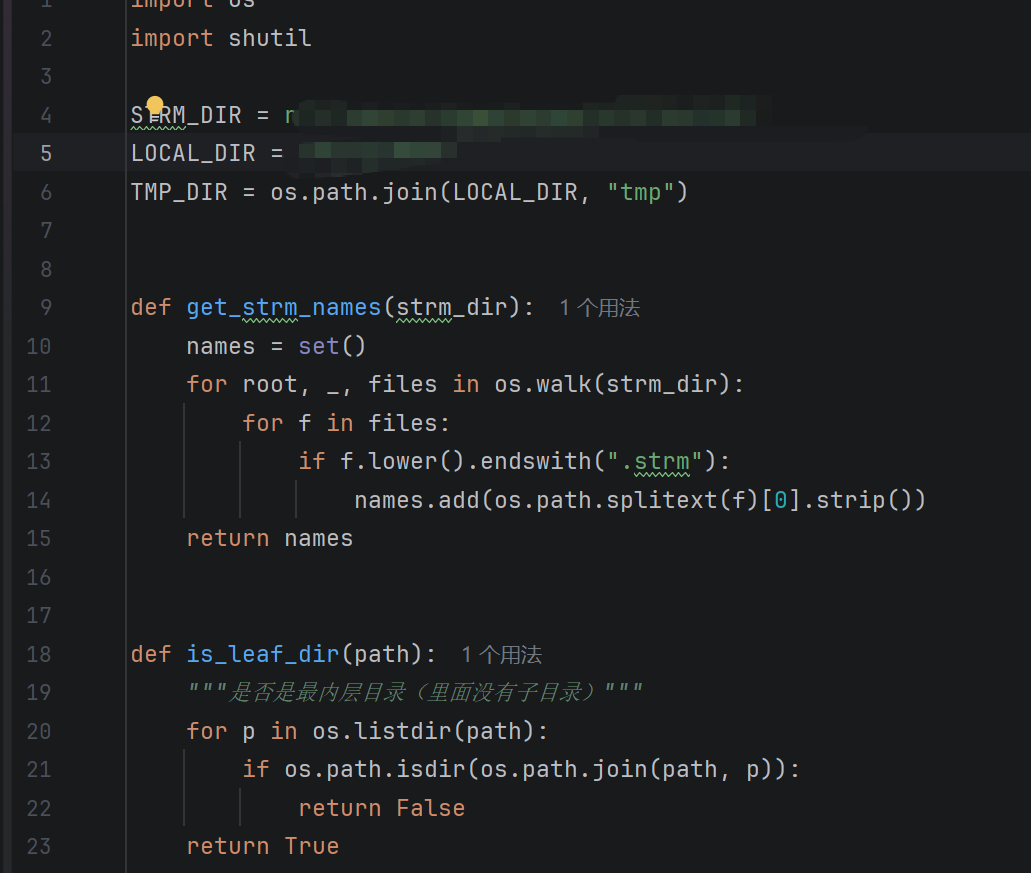Image resolution: width=1031 pixels, height=873 pixels.
Task: Click the Chinese docstring in is_leaf_dir
Action: point(415,693)
